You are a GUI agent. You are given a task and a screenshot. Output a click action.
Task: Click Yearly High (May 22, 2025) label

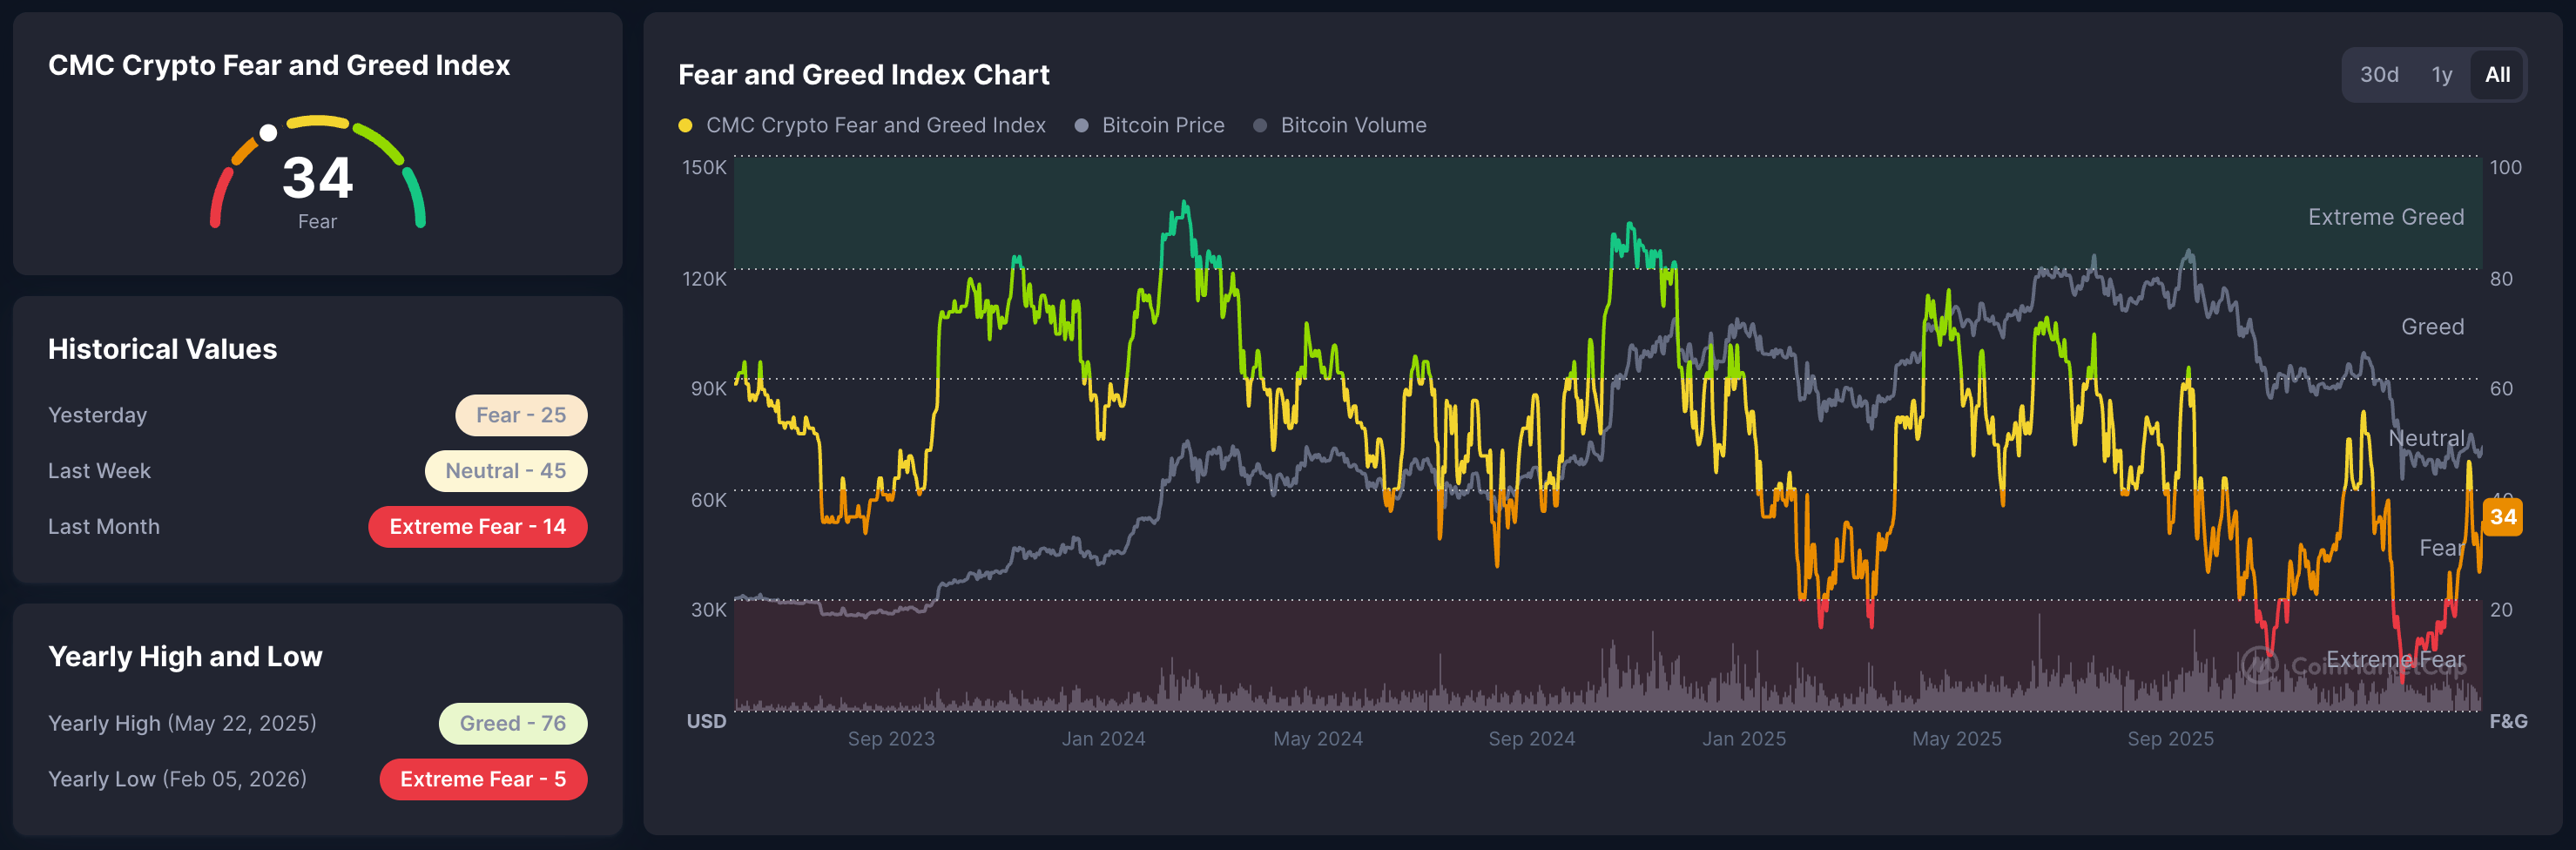182,723
